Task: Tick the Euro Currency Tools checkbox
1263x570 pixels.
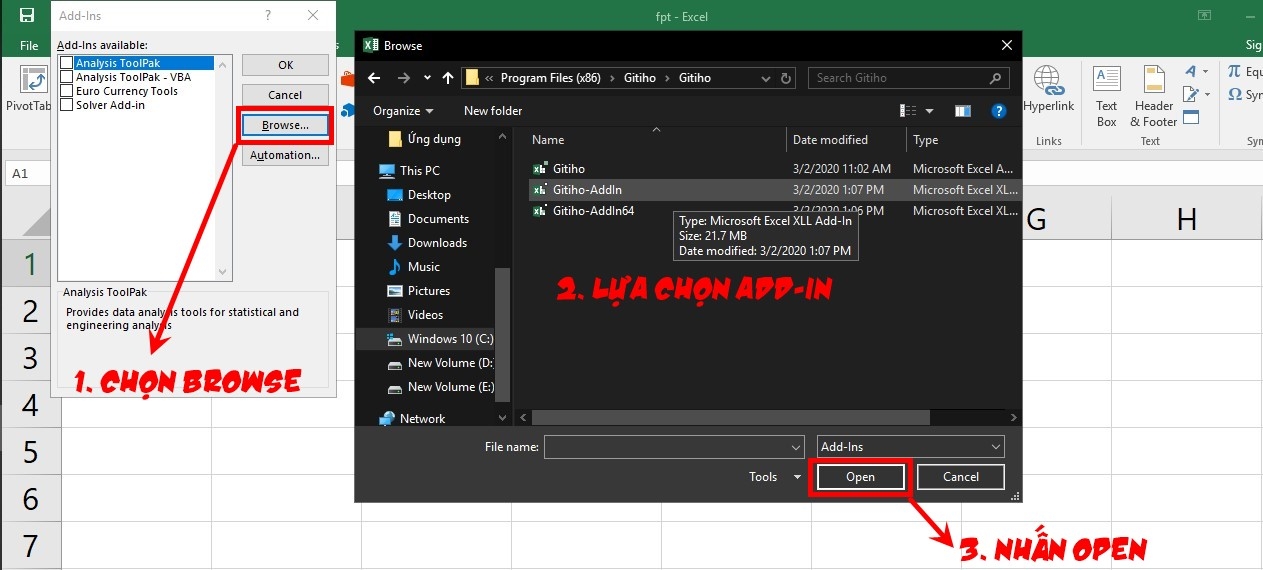Action: click(x=67, y=91)
